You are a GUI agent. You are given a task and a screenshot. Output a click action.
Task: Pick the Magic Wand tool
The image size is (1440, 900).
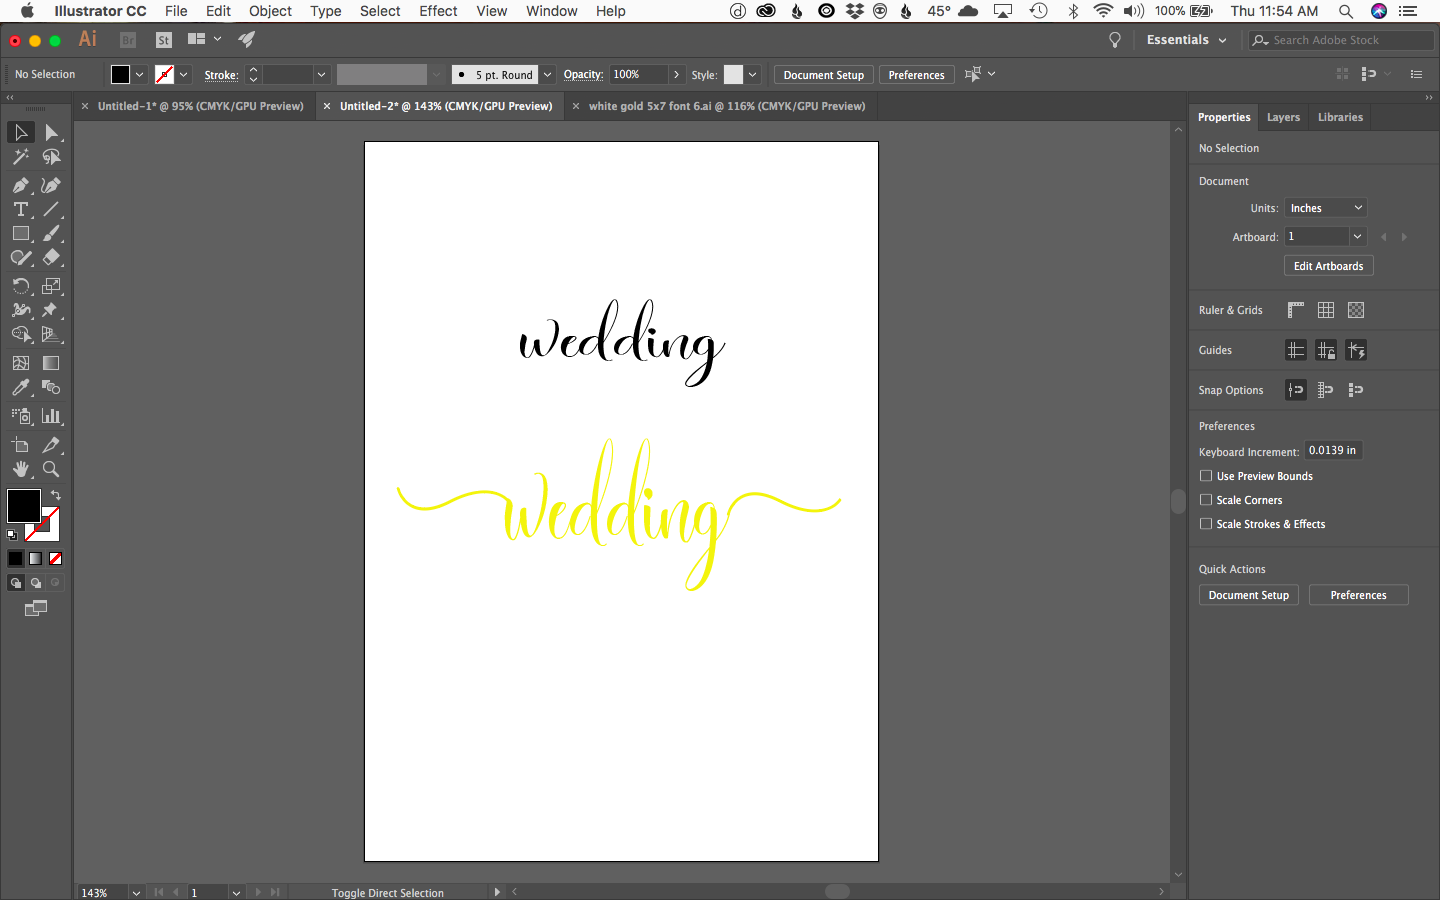pos(21,157)
